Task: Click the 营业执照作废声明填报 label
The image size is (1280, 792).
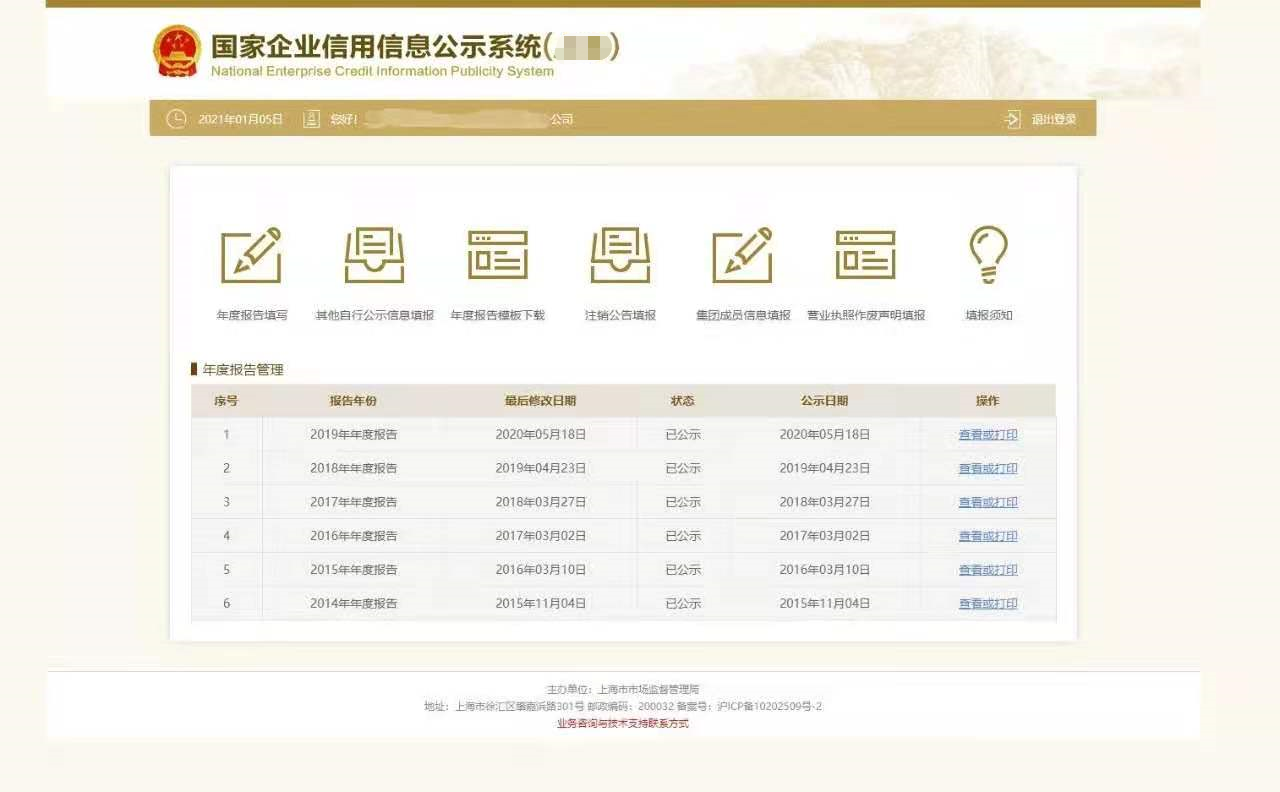Action: coord(866,315)
